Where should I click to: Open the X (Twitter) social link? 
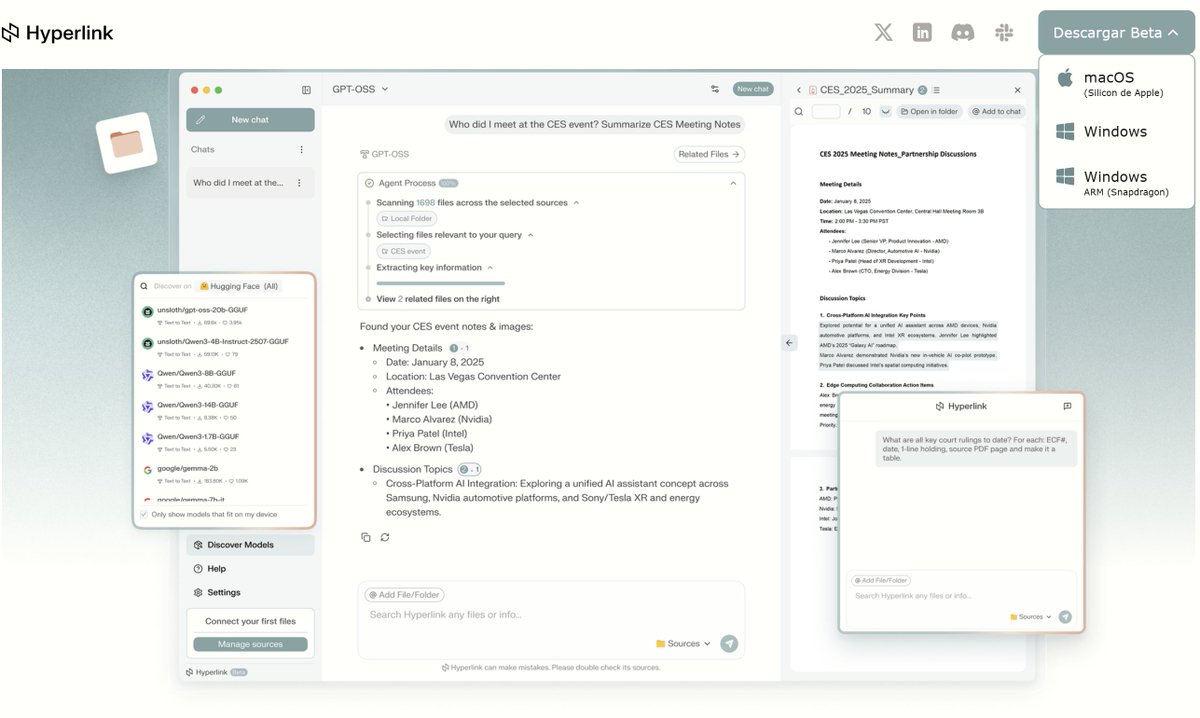pyautogui.click(x=883, y=32)
